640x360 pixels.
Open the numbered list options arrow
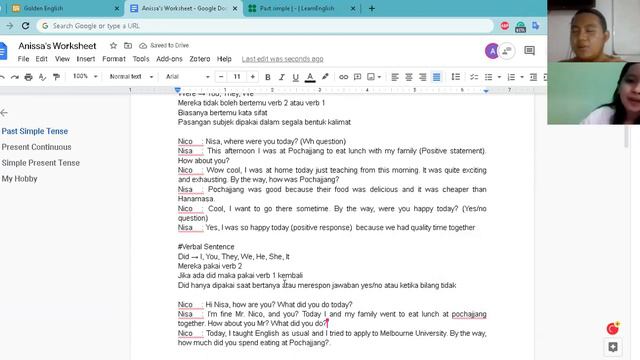click(x=522, y=77)
